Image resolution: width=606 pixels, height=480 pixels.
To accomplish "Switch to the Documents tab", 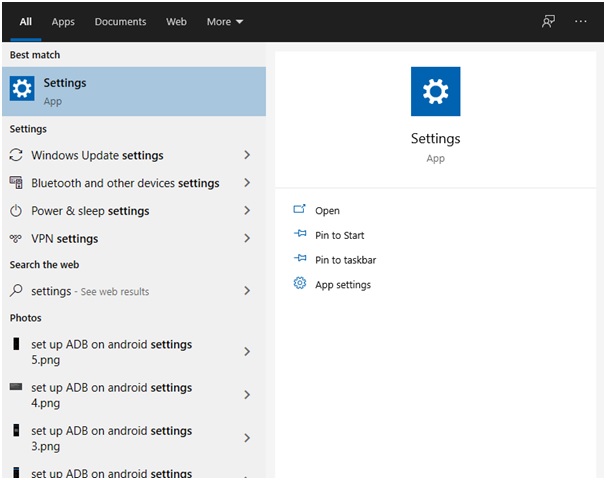I will click(120, 21).
